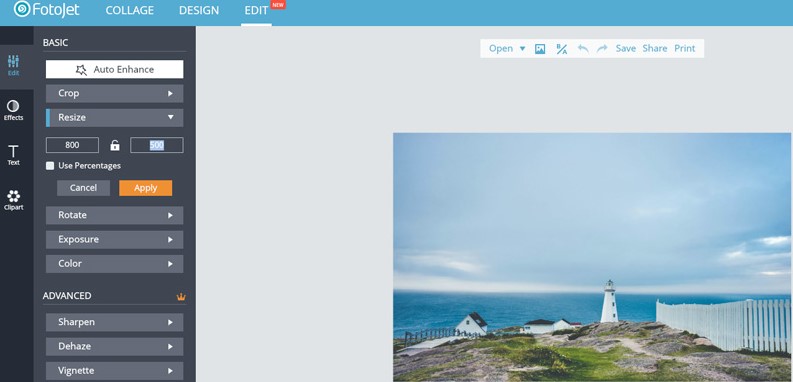The height and width of the screenshot is (382, 793).
Task: Switch to the COLLAGE tab
Action: click(x=129, y=10)
